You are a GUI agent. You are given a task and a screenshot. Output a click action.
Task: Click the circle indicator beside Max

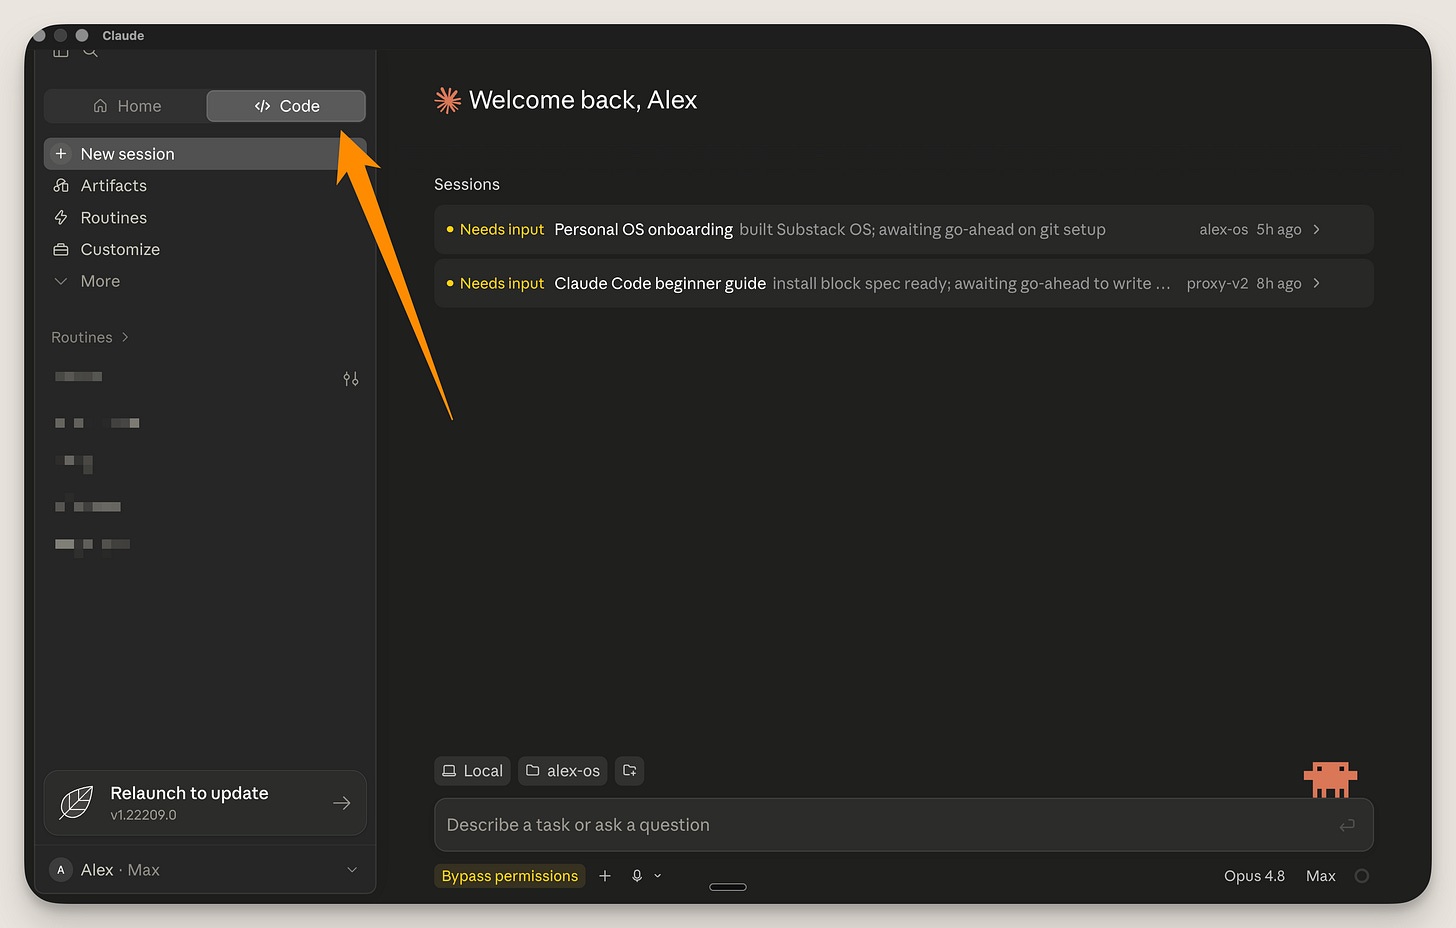[x=1362, y=876]
